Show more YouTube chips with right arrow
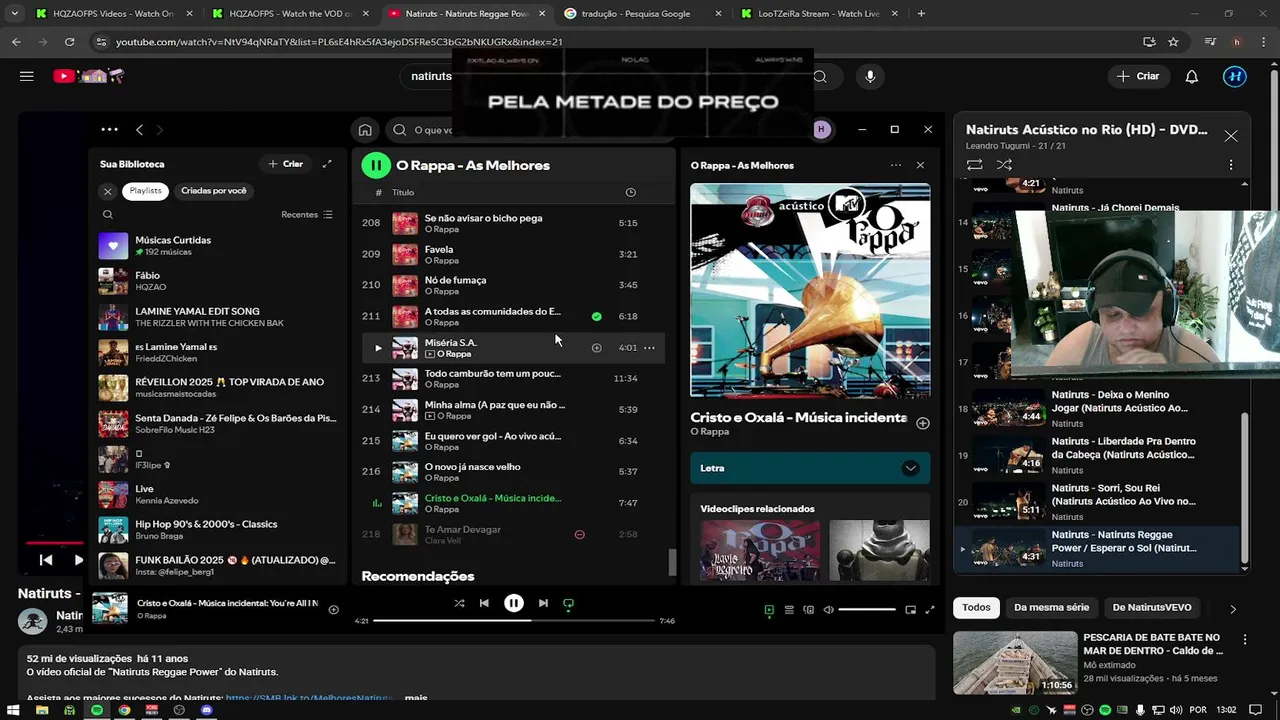Screen dimensions: 1280x720 click(x=1232, y=608)
